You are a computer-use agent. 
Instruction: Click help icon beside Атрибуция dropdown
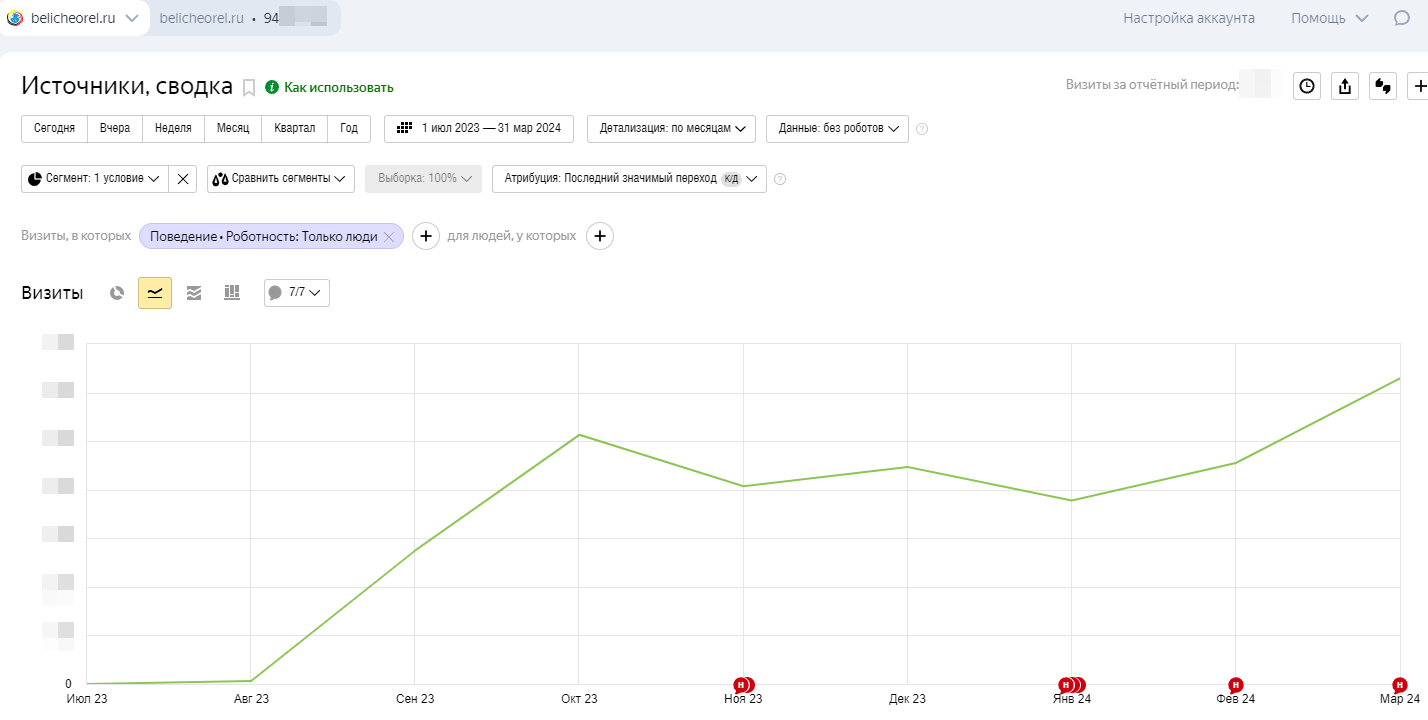[x=780, y=179]
